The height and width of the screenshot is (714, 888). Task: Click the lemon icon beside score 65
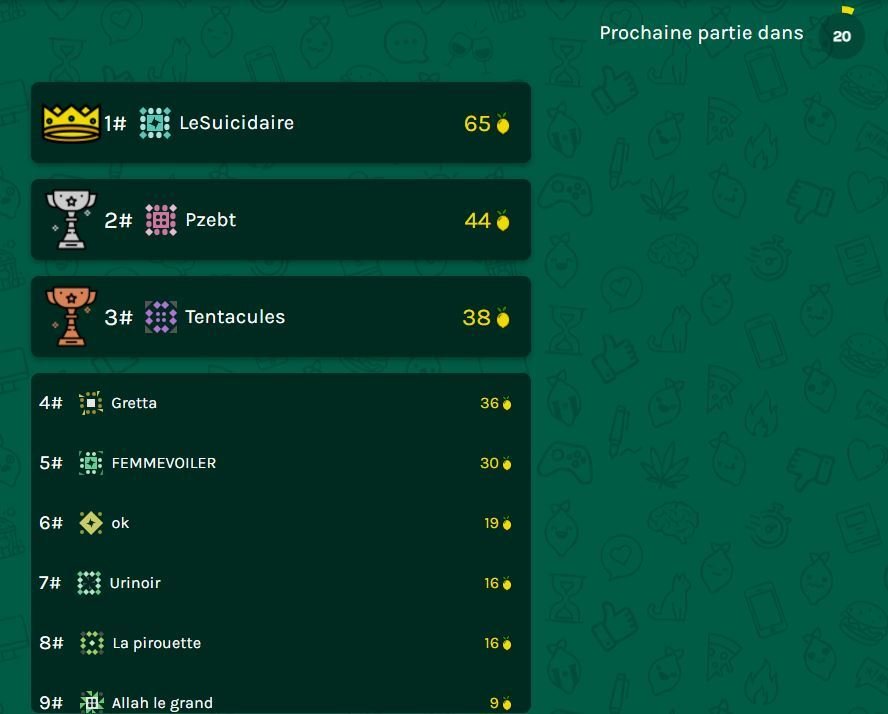pyautogui.click(x=503, y=123)
